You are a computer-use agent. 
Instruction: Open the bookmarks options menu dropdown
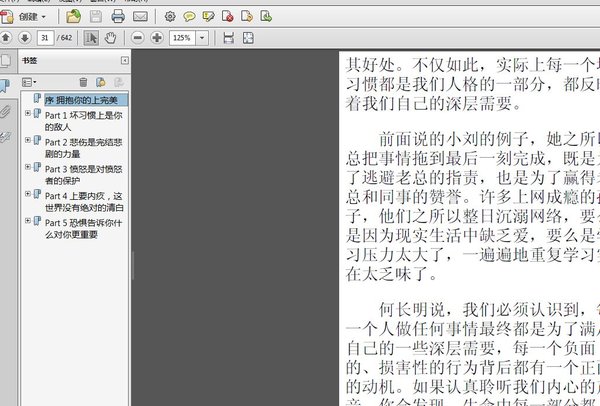point(29,82)
